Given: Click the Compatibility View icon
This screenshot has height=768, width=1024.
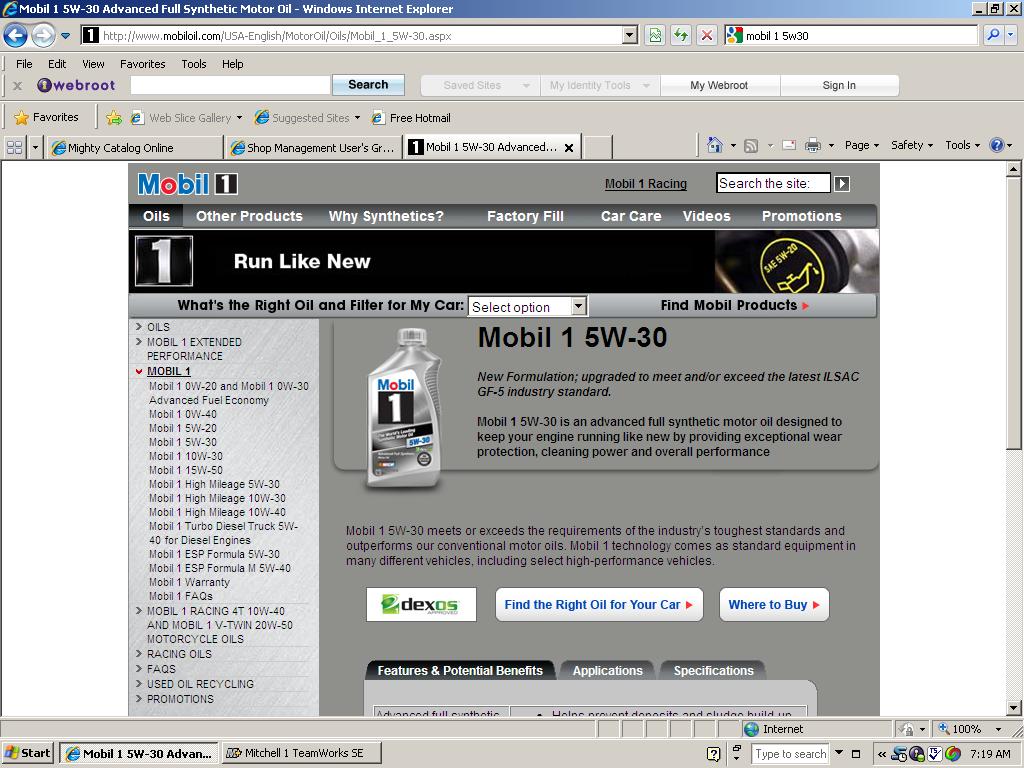Looking at the screenshot, I should pyautogui.click(x=655, y=35).
